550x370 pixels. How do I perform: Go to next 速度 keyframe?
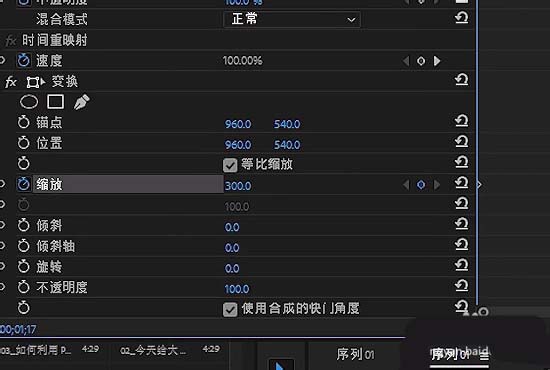[x=437, y=61]
